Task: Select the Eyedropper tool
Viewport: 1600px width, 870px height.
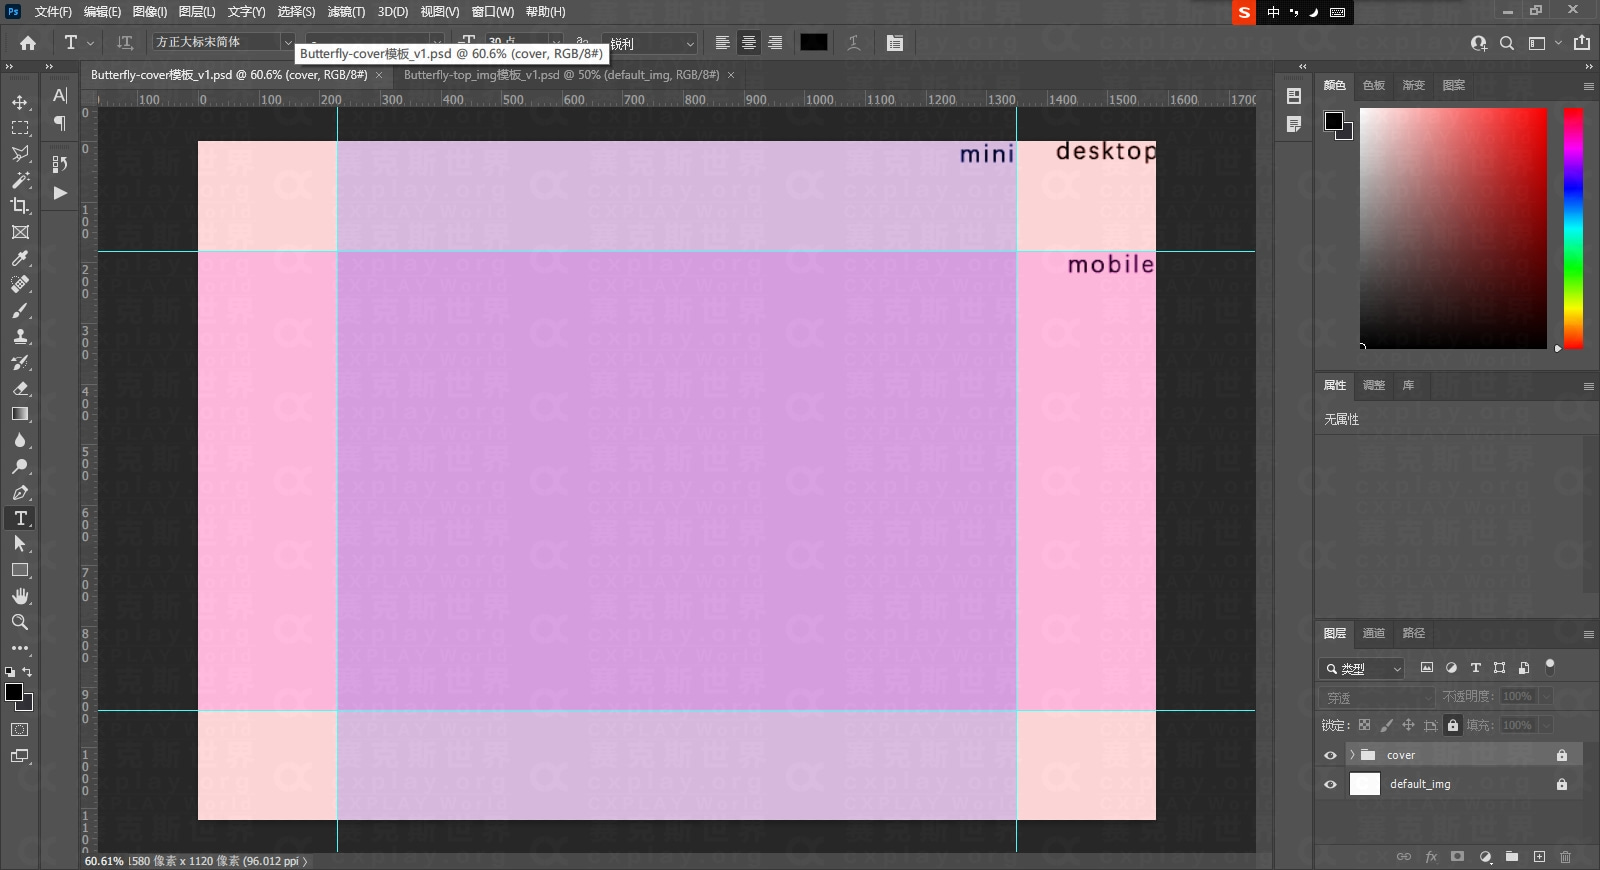Action: (20, 258)
